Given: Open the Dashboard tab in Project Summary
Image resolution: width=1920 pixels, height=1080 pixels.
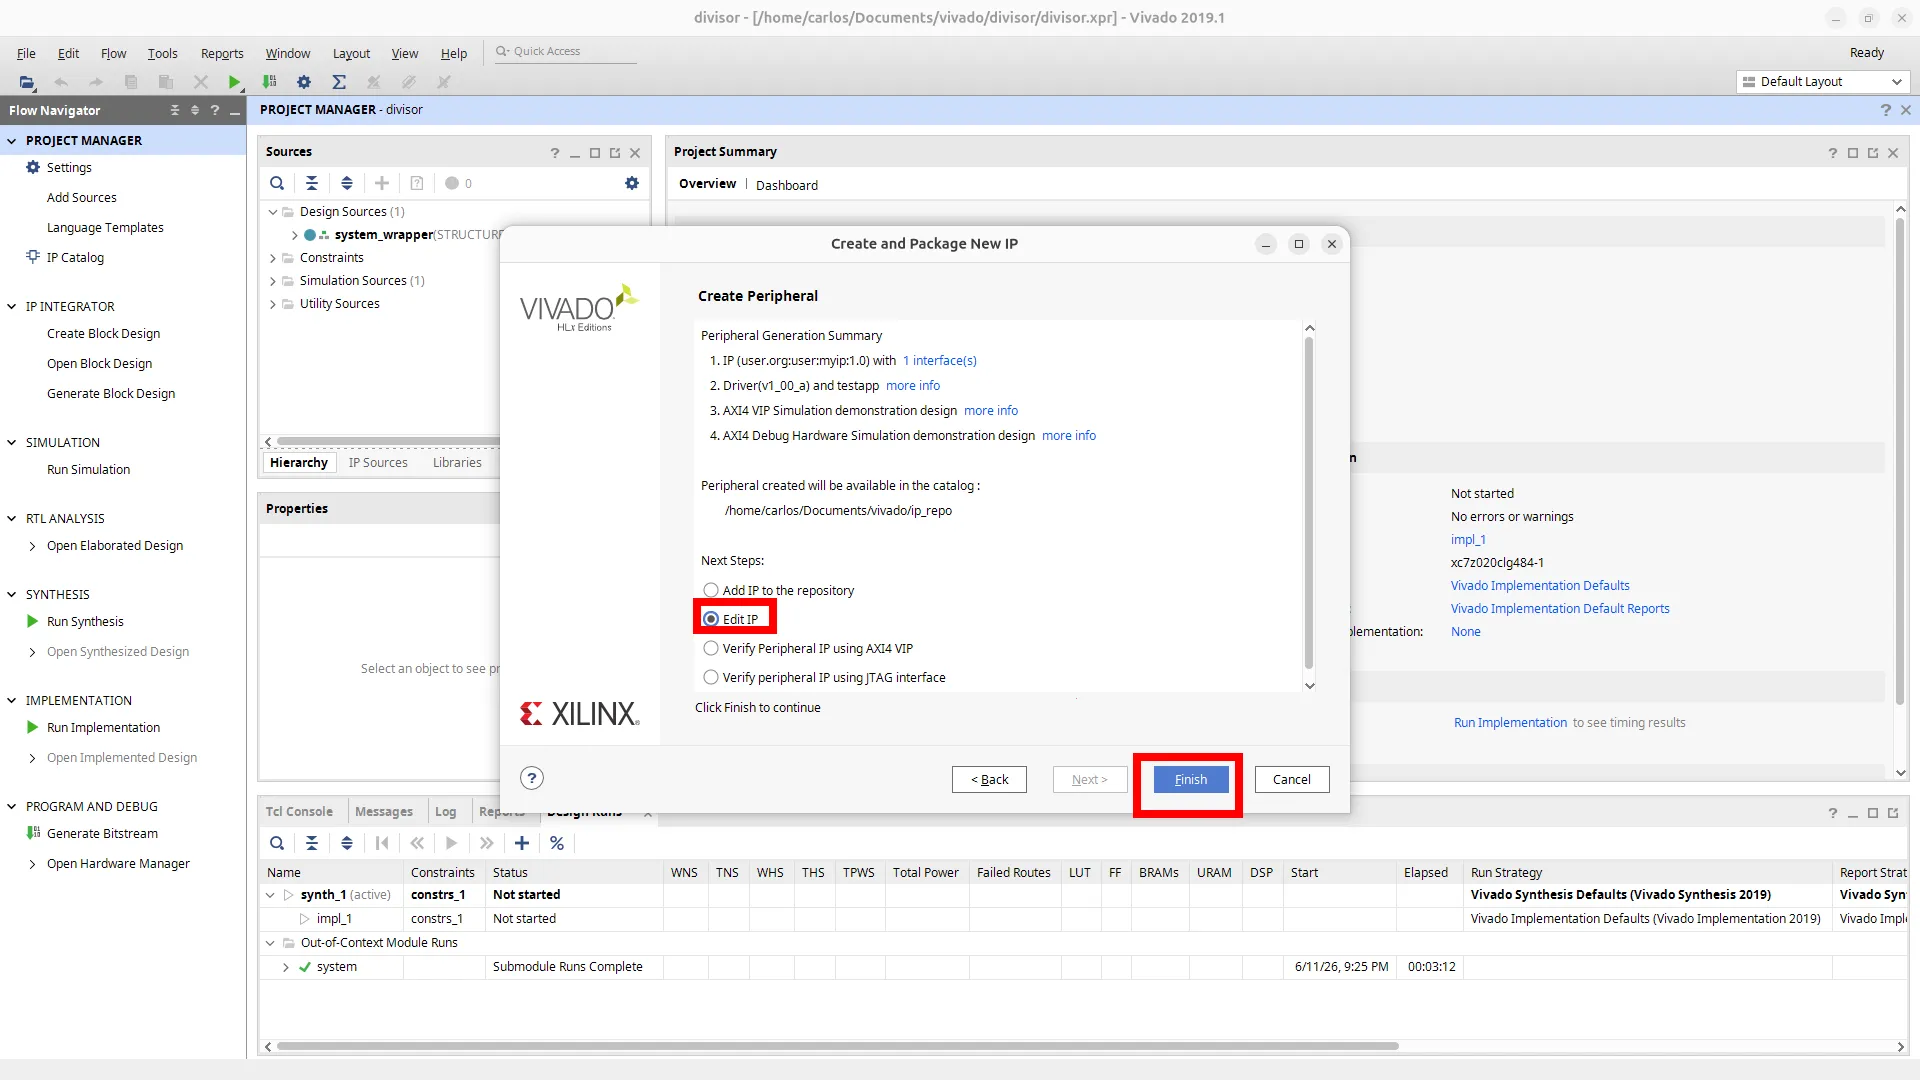Looking at the screenshot, I should [787, 185].
